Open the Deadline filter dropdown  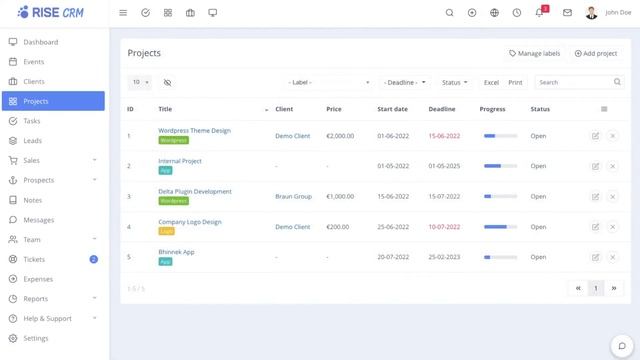404,82
